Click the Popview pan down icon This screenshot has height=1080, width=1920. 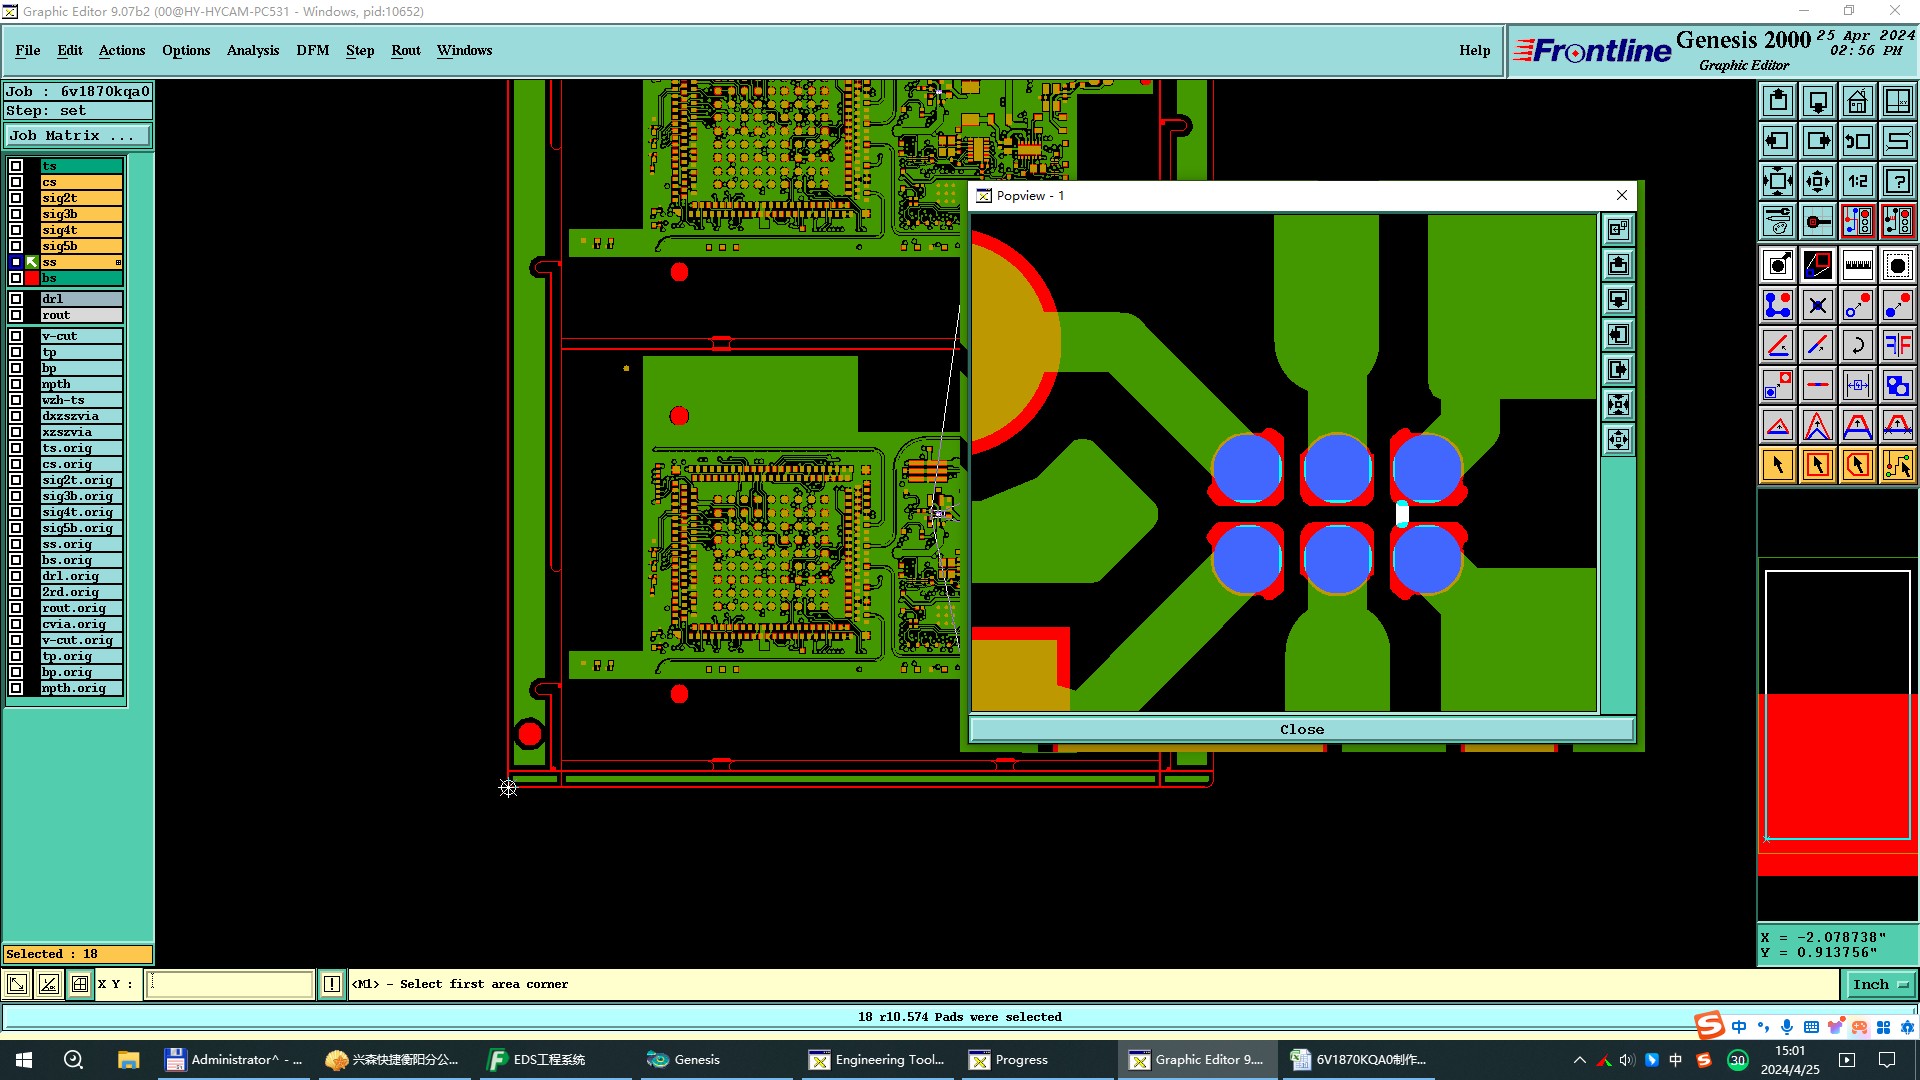tap(1618, 300)
